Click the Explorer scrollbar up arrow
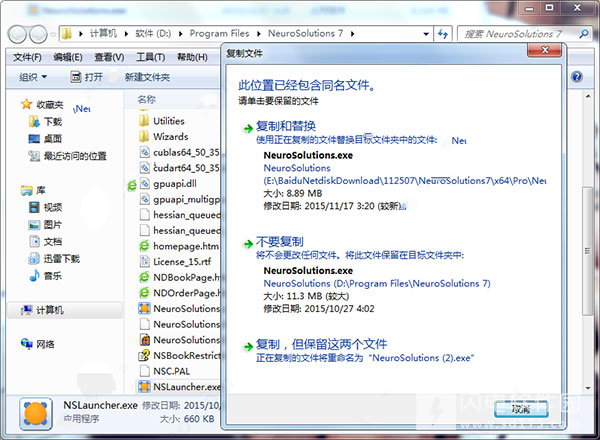The width and height of the screenshot is (600, 440). click(588, 96)
